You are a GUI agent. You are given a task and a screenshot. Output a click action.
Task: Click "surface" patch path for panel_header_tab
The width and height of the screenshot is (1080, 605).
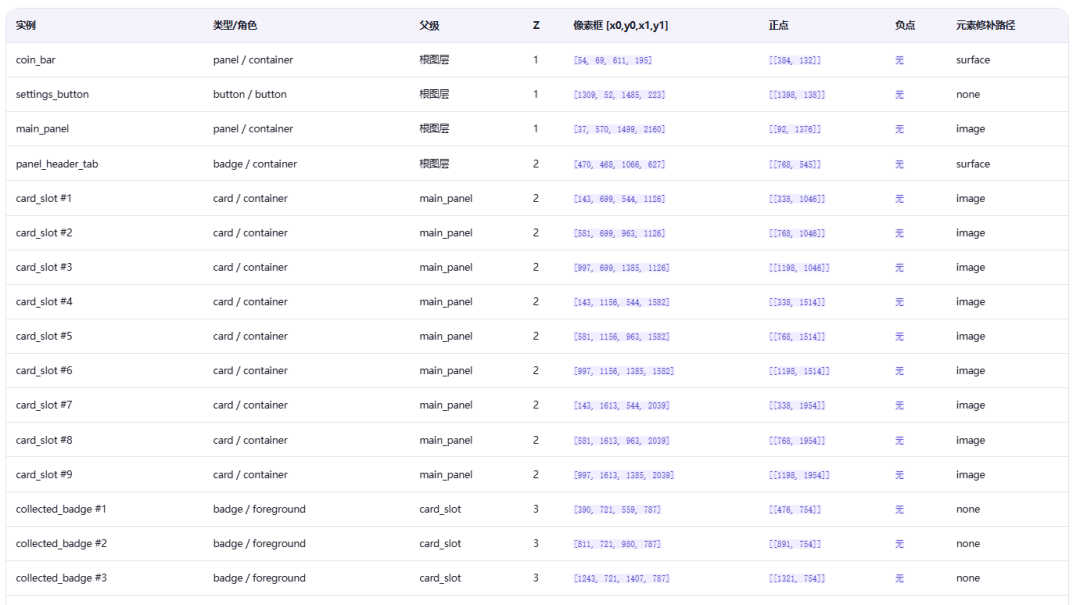pos(973,164)
